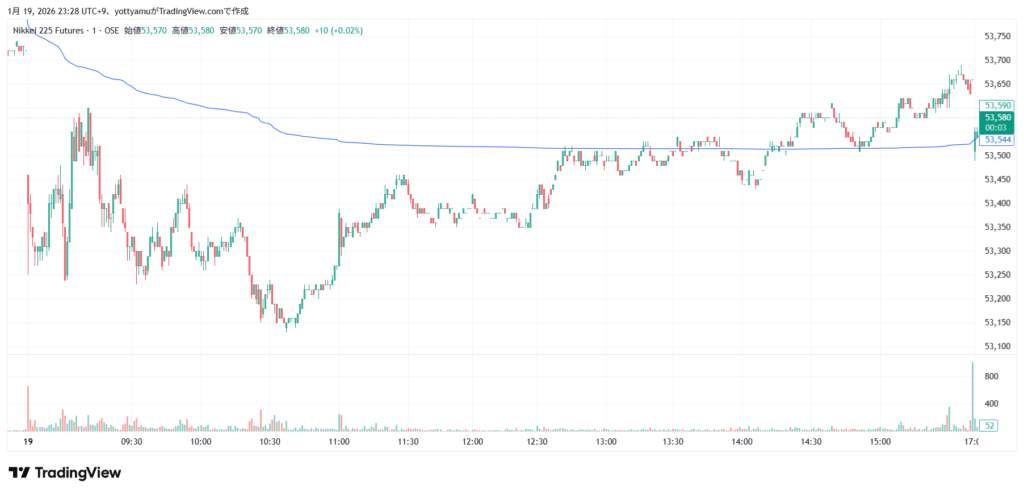The width and height of the screenshot is (1024, 494).
Task: Click the +10 (+0.02%) change value
Action: (338, 31)
